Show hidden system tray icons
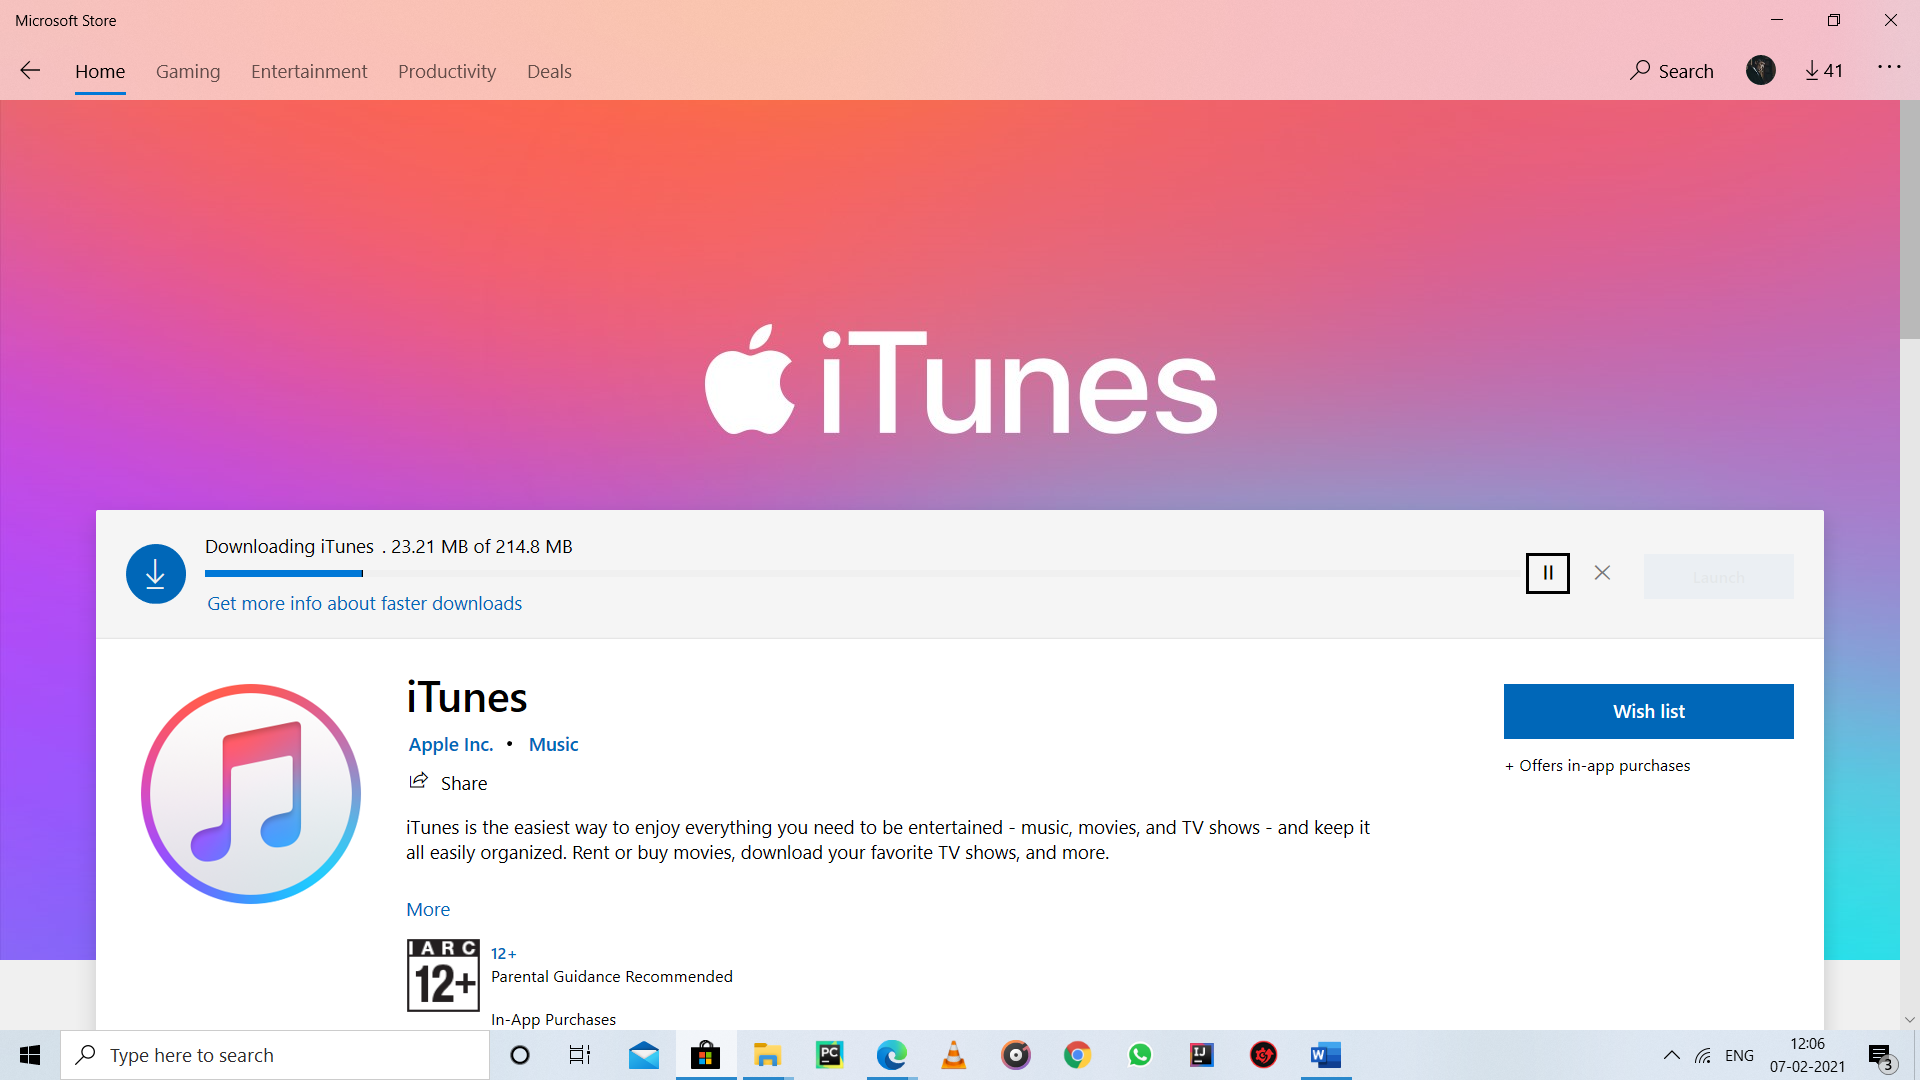The height and width of the screenshot is (1080, 1920). pos(1671,1055)
